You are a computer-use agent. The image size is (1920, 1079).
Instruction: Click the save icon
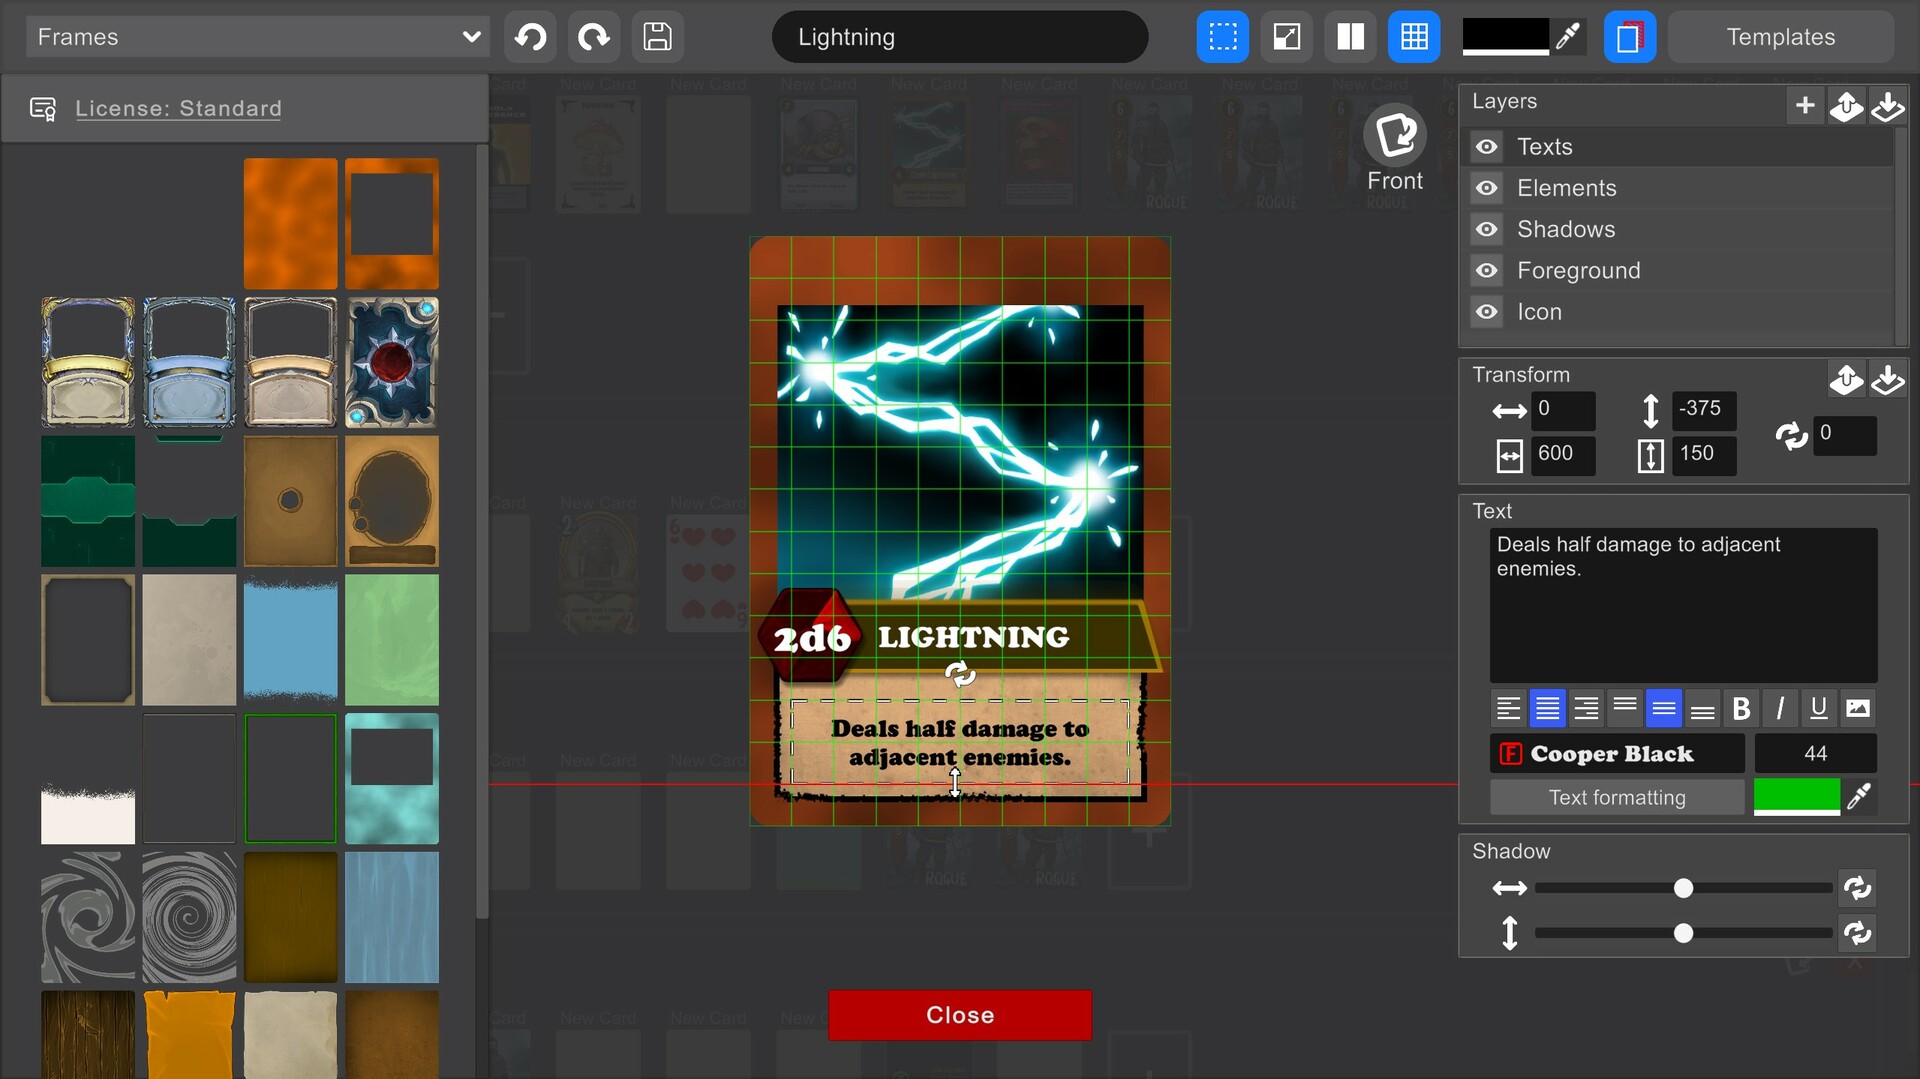(657, 36)
